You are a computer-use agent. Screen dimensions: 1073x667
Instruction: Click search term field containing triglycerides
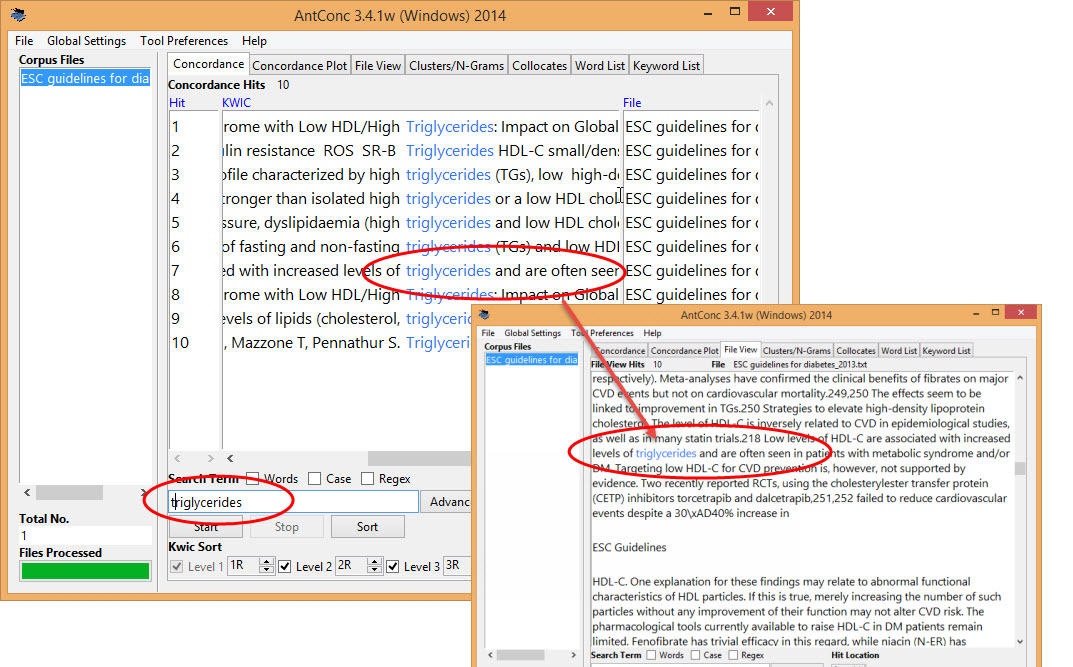click(x=293, y=502)
